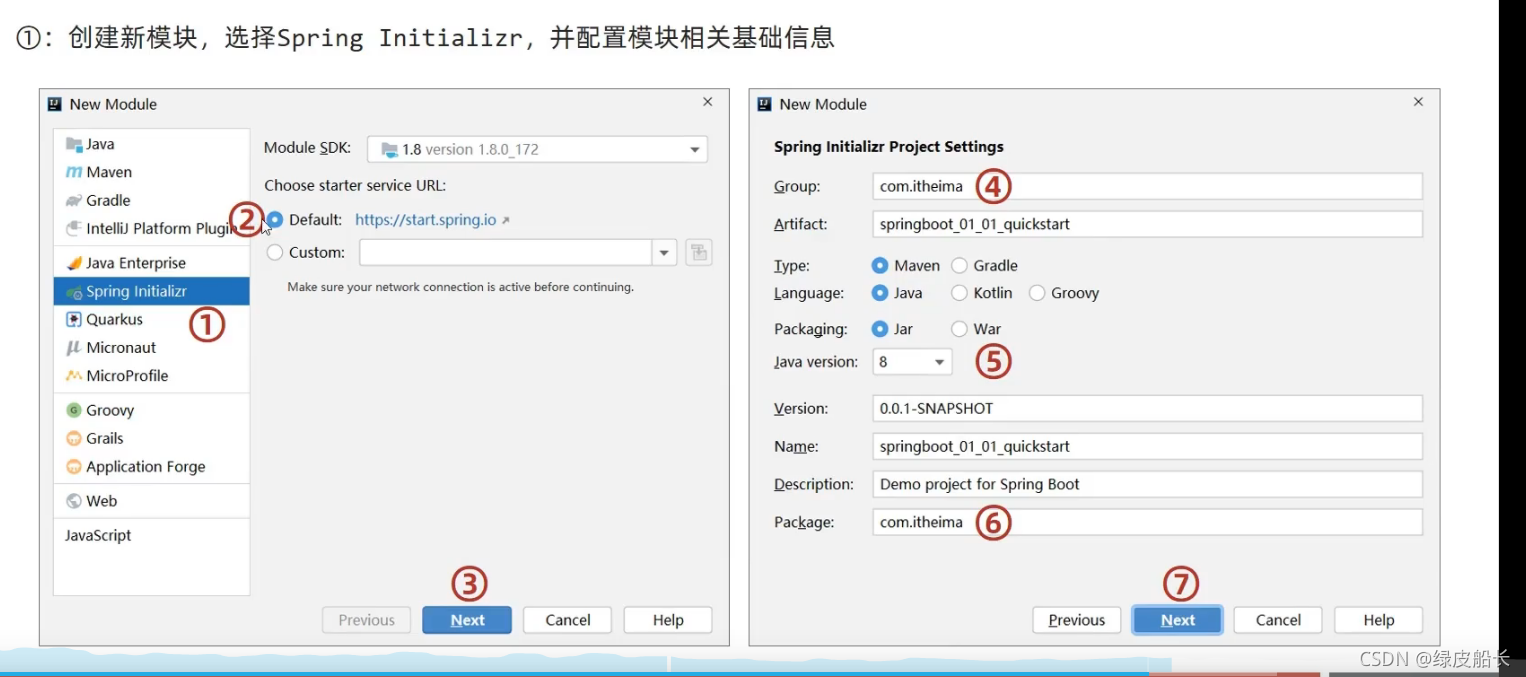Set language to Kotlin
This screenshot has height=677, width=1526.
[959, 293]
